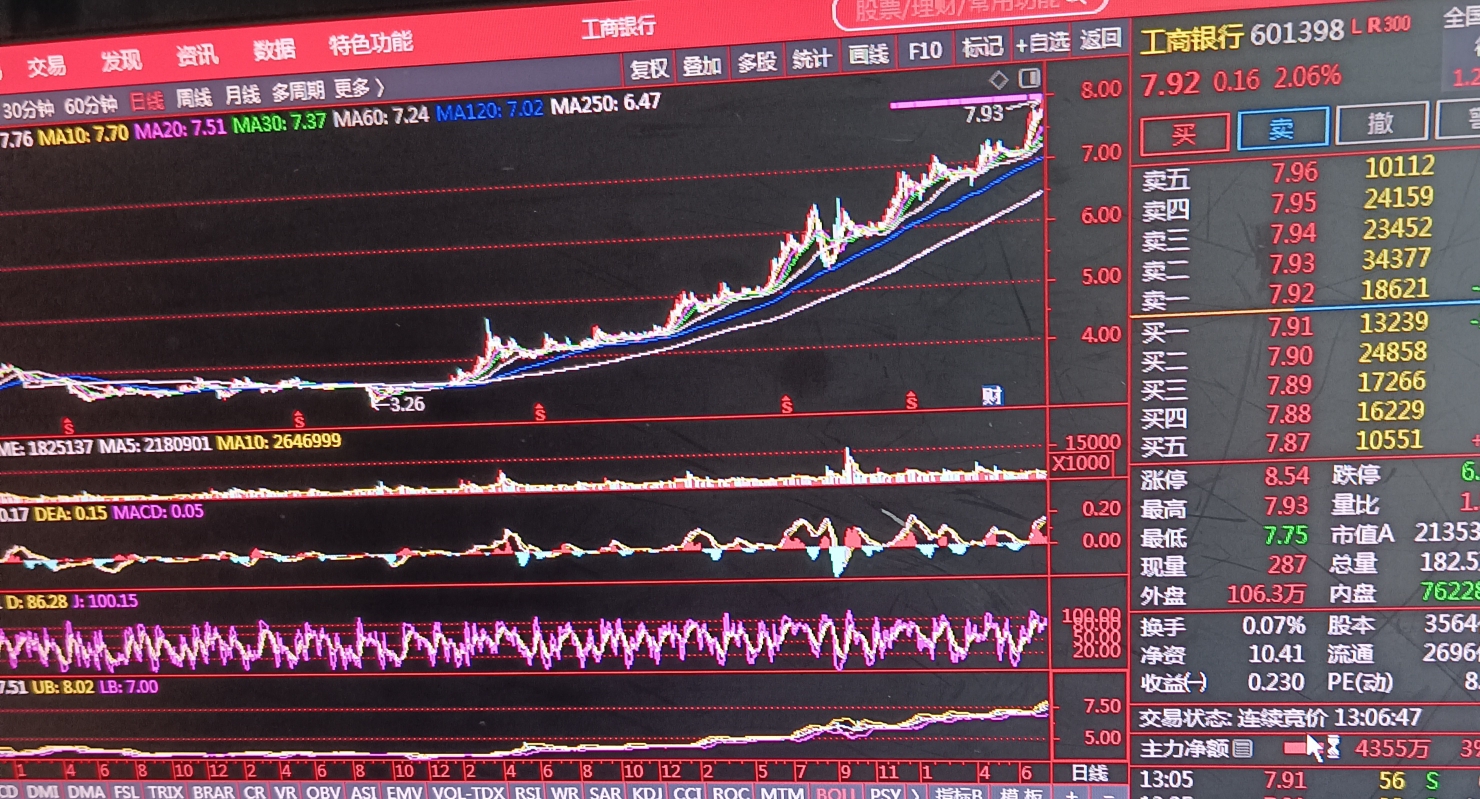Image resolution: width=1480 pixels, height=799 pixels.
Task: Expand more indicators arrow after PSY
Action: click(914, 792)
